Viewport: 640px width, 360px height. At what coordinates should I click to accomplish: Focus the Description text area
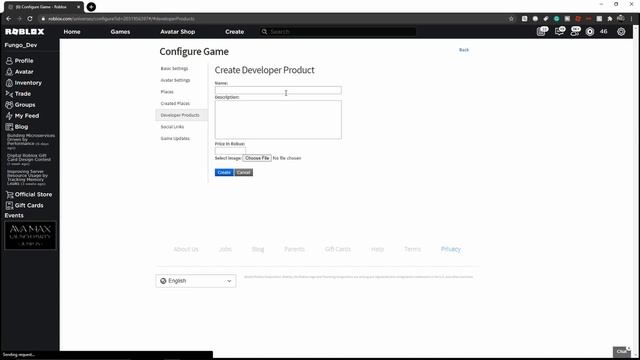pyautogui.click(x=278, y=120)
